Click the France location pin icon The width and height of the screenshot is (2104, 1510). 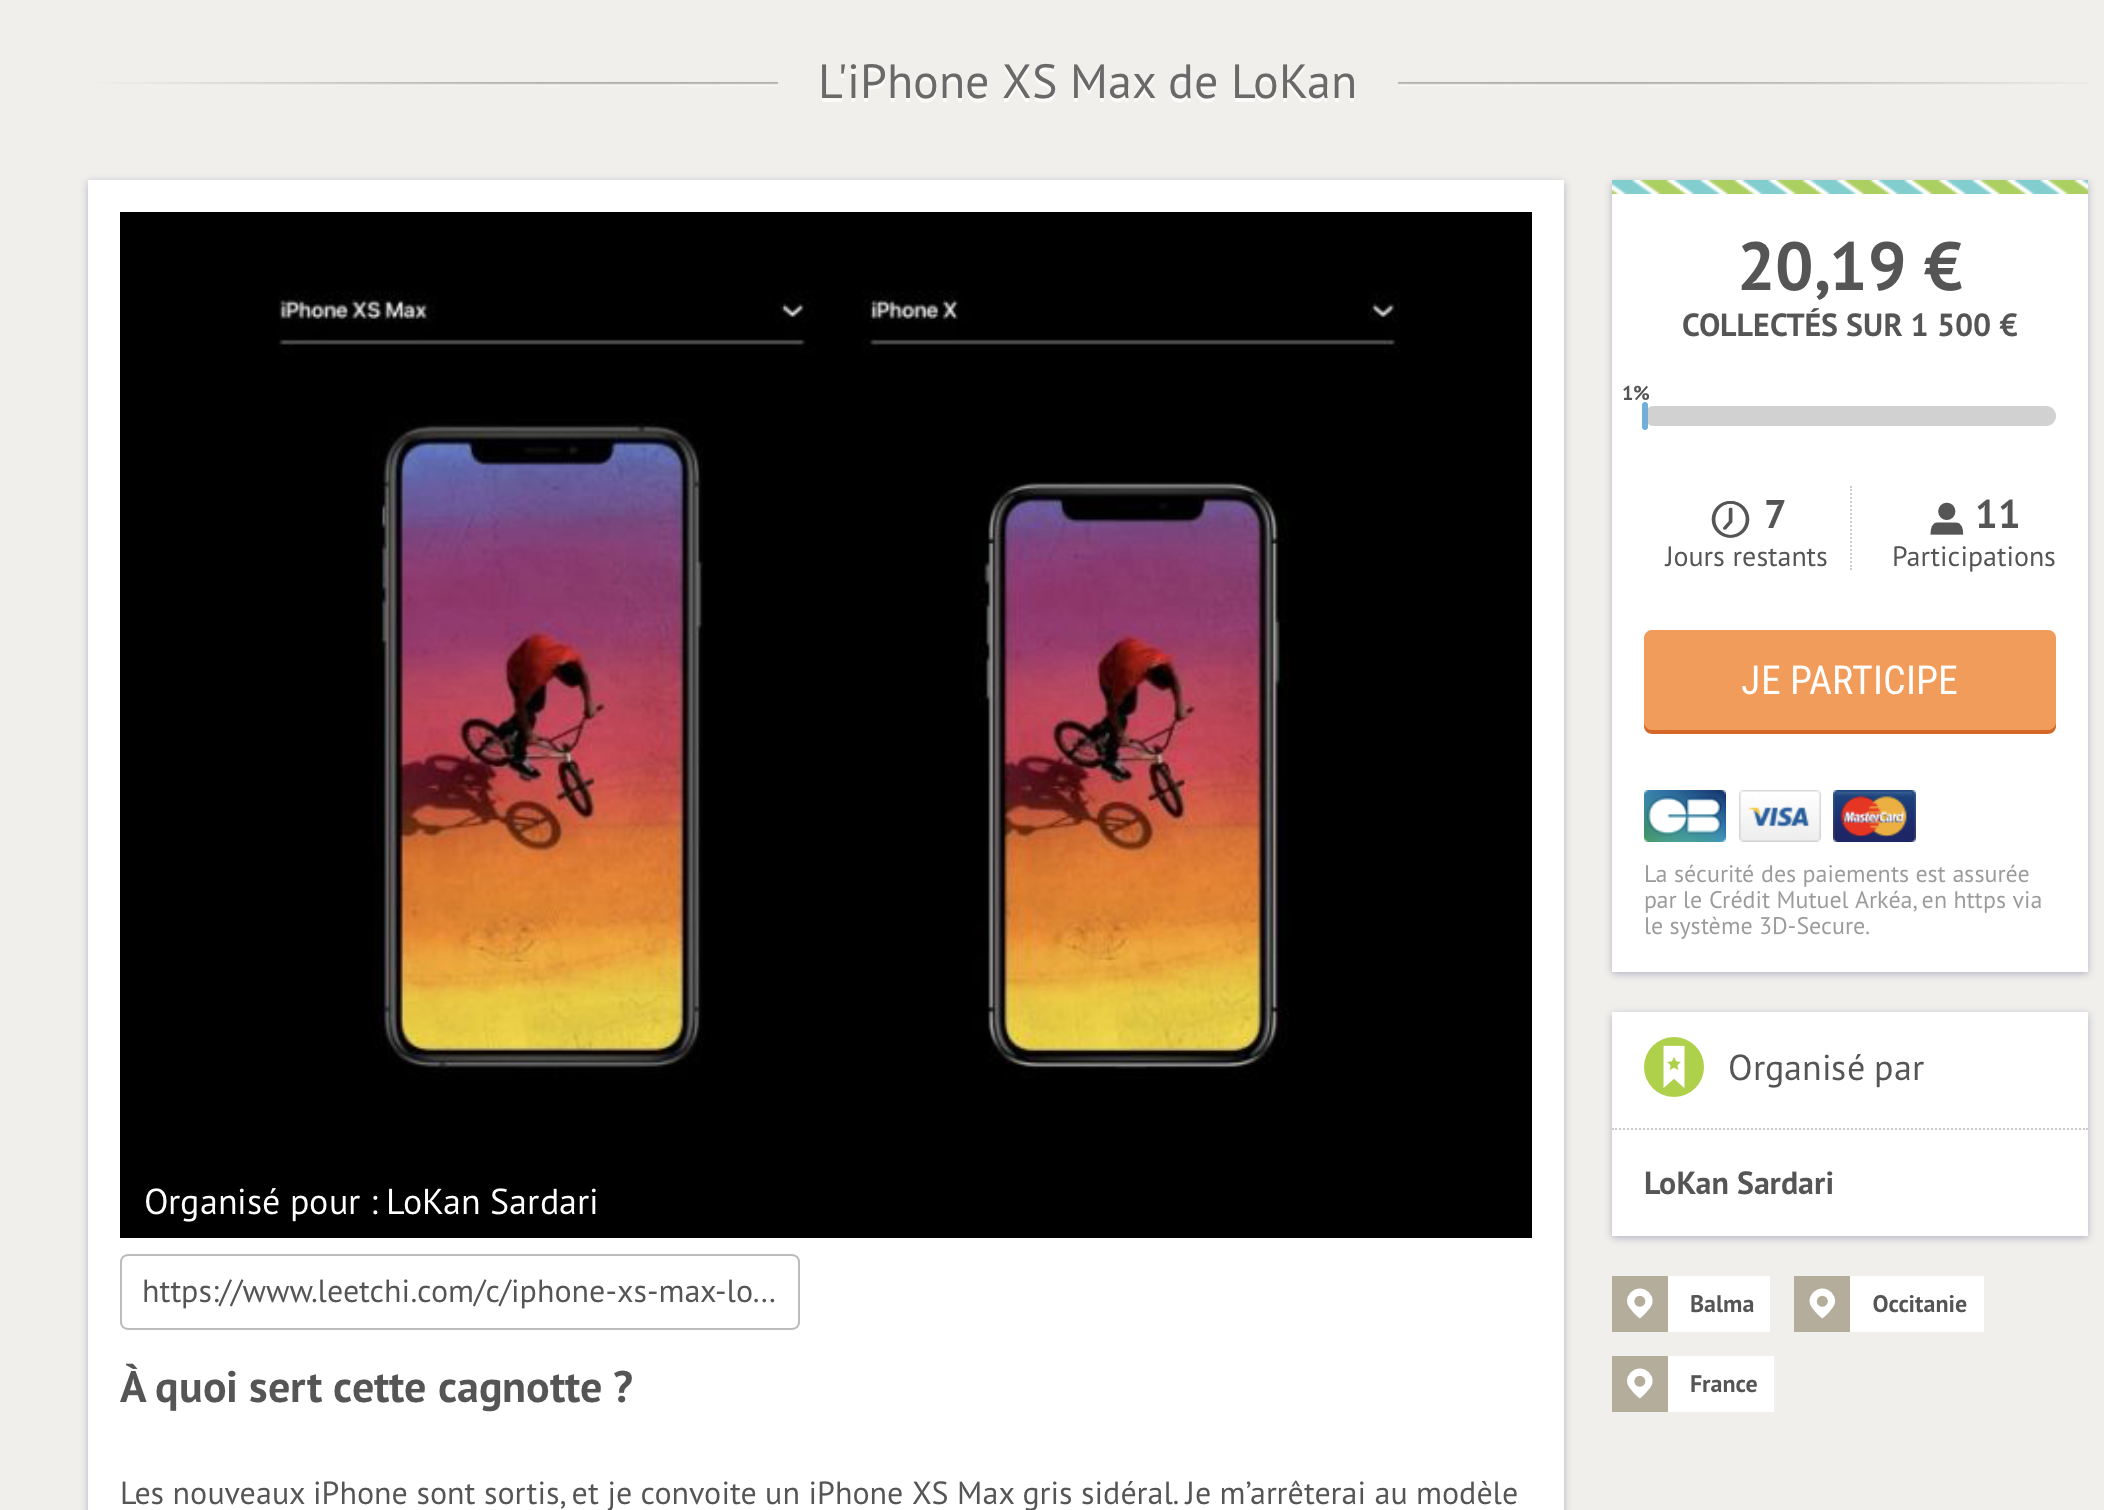click(x=1639, y=1383)
